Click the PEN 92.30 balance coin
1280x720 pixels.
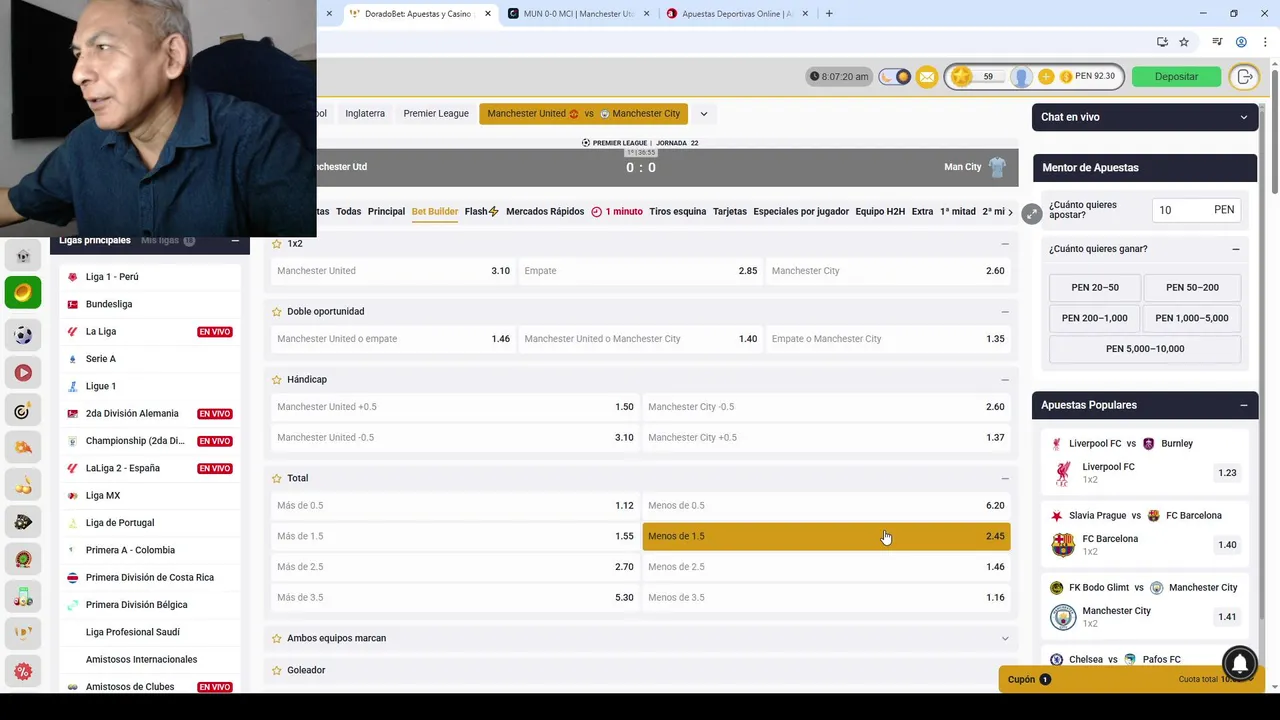1066,77
